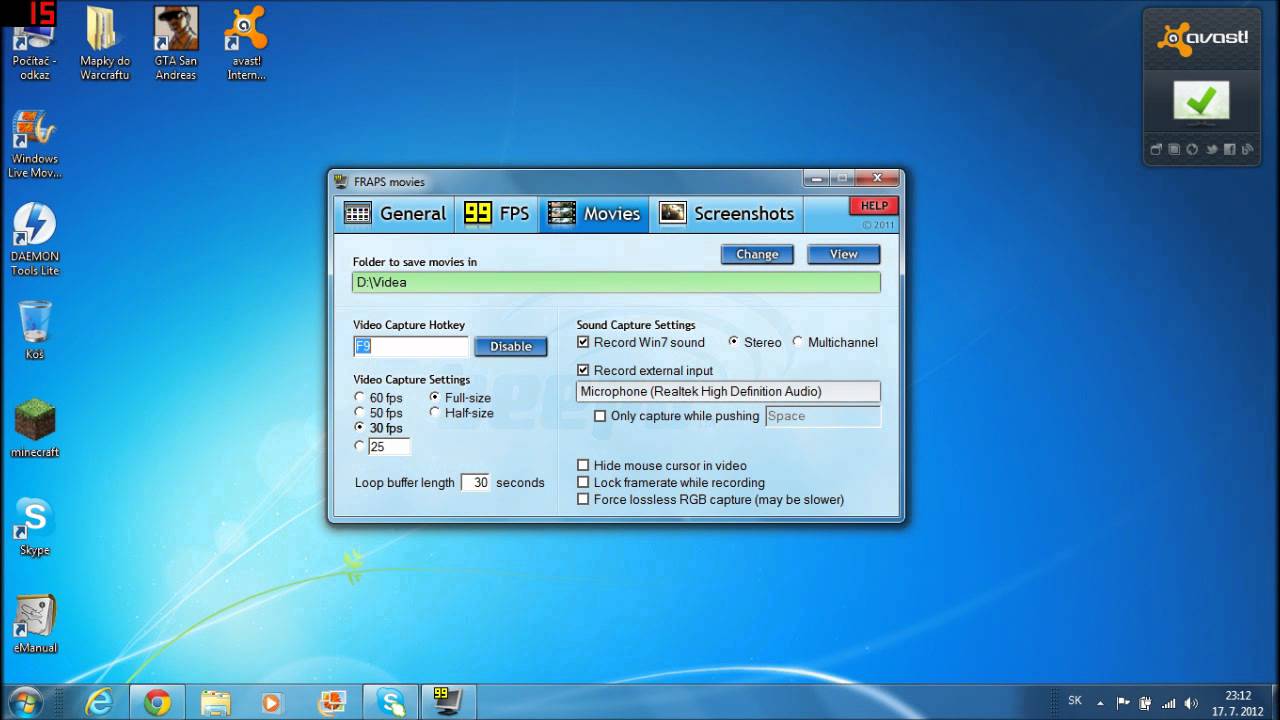Select the custom fps radio button
The height and width of the screenshot is (720, 1280).
360,446
